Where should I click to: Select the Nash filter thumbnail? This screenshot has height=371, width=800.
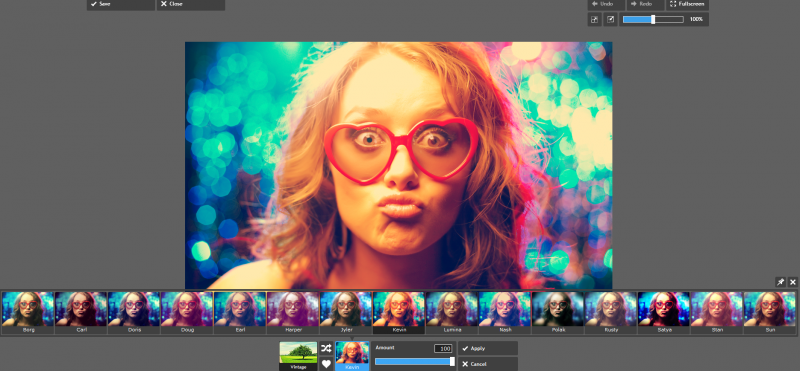point(505,313)
